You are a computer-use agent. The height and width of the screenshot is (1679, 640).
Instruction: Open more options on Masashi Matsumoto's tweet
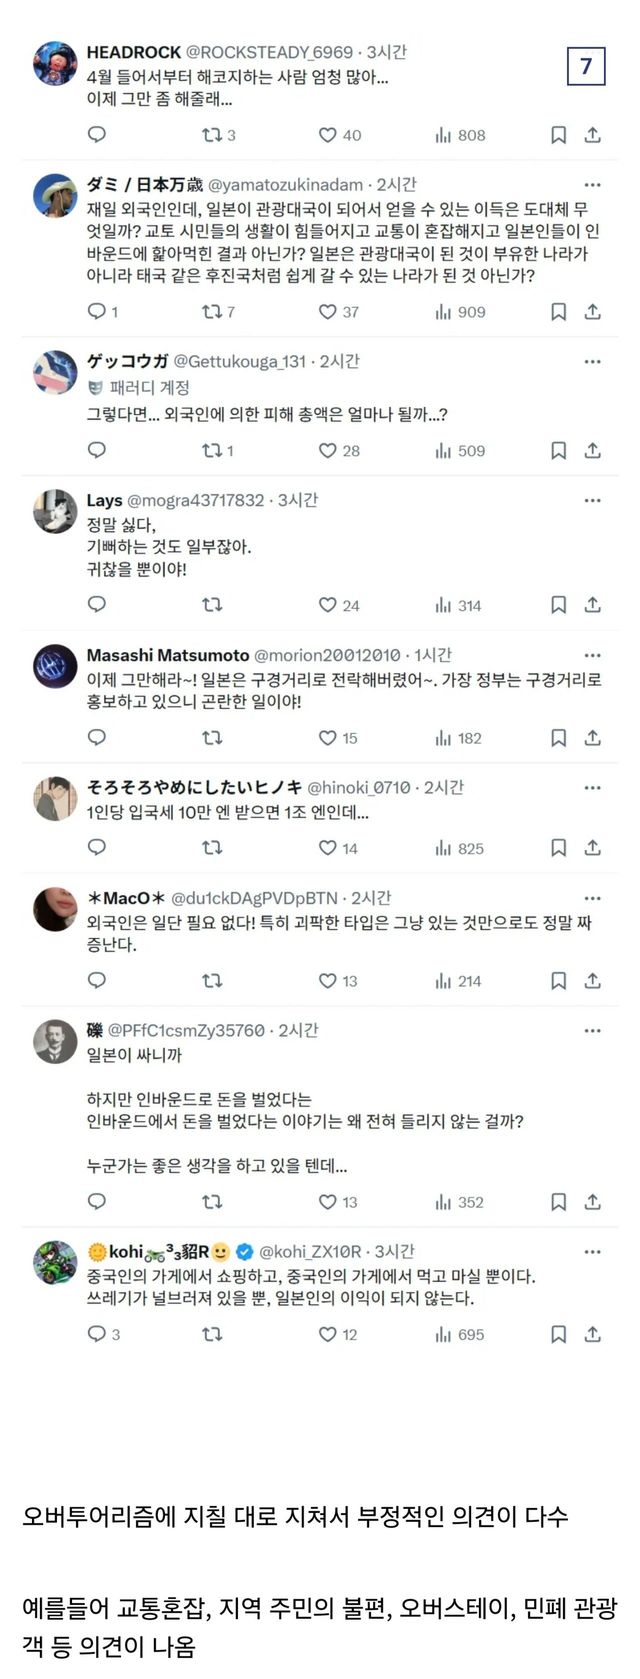pos(592,656)
